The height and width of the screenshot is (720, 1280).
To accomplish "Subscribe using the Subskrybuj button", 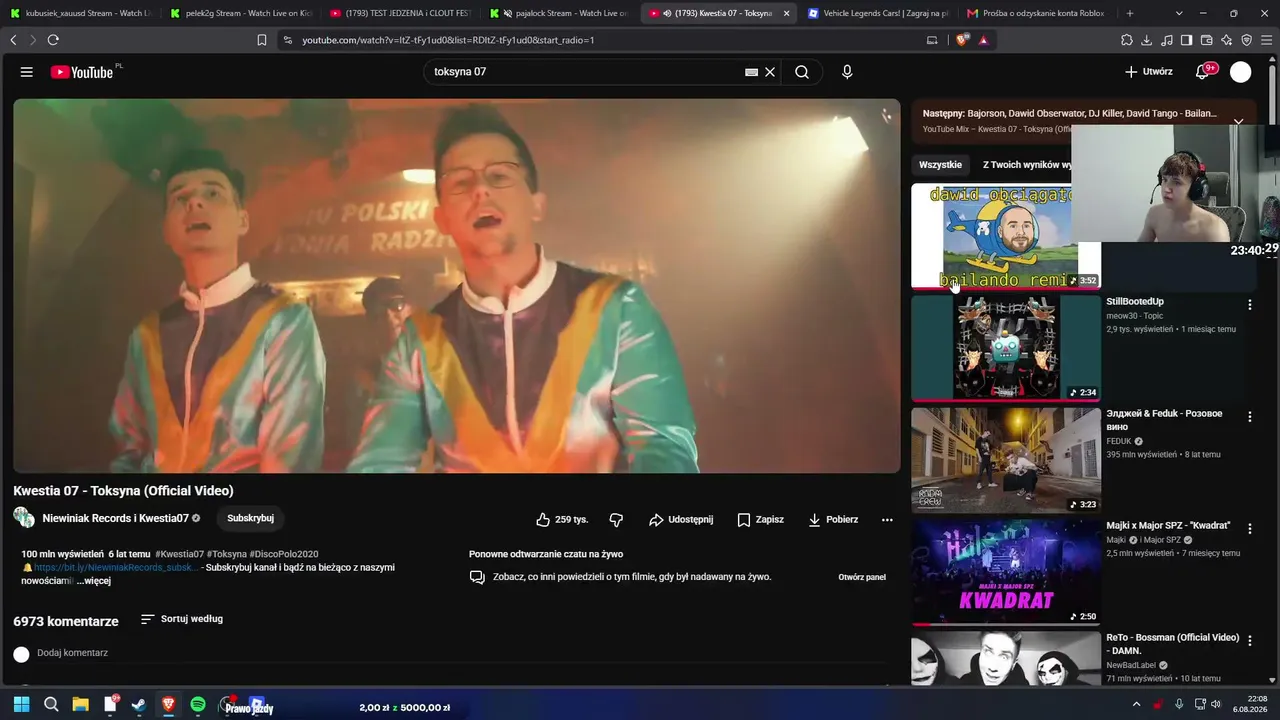I will click(250, 518).
